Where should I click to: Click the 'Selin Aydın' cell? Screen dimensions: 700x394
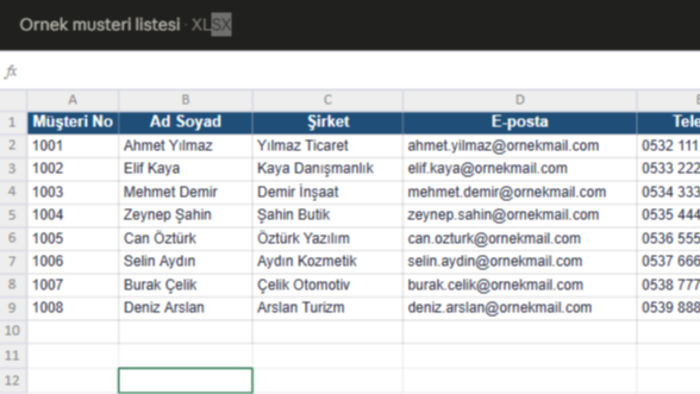[x=185, y=261]
